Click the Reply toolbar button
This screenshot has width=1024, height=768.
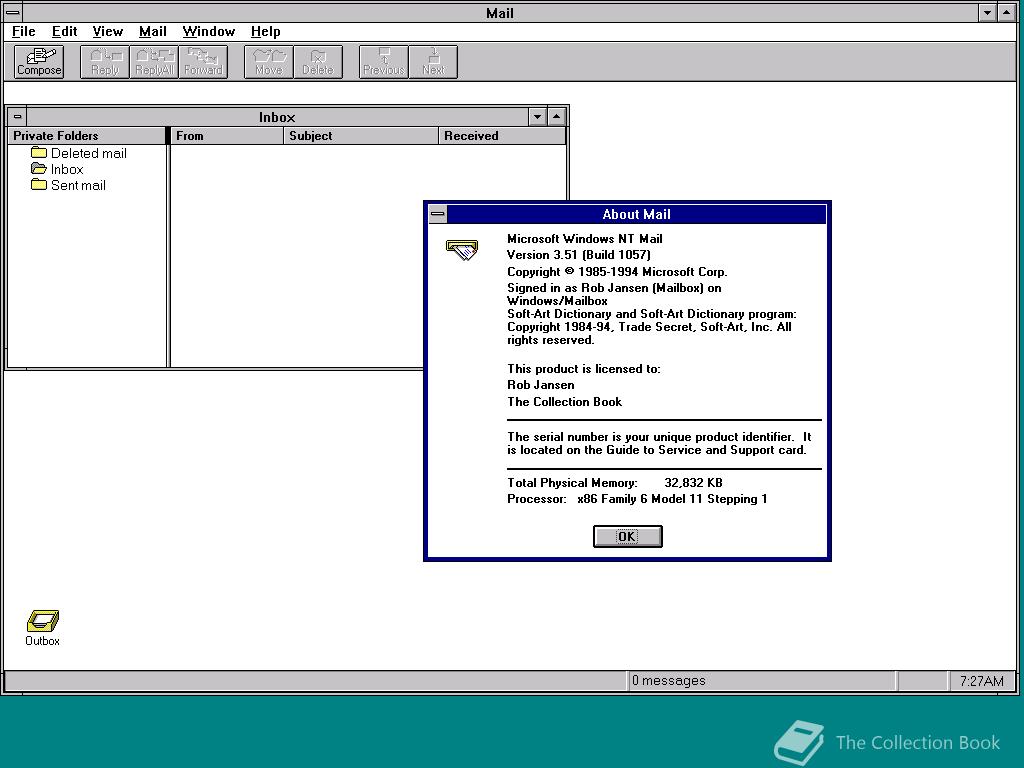pyautogui.click(x=104, y=62)
